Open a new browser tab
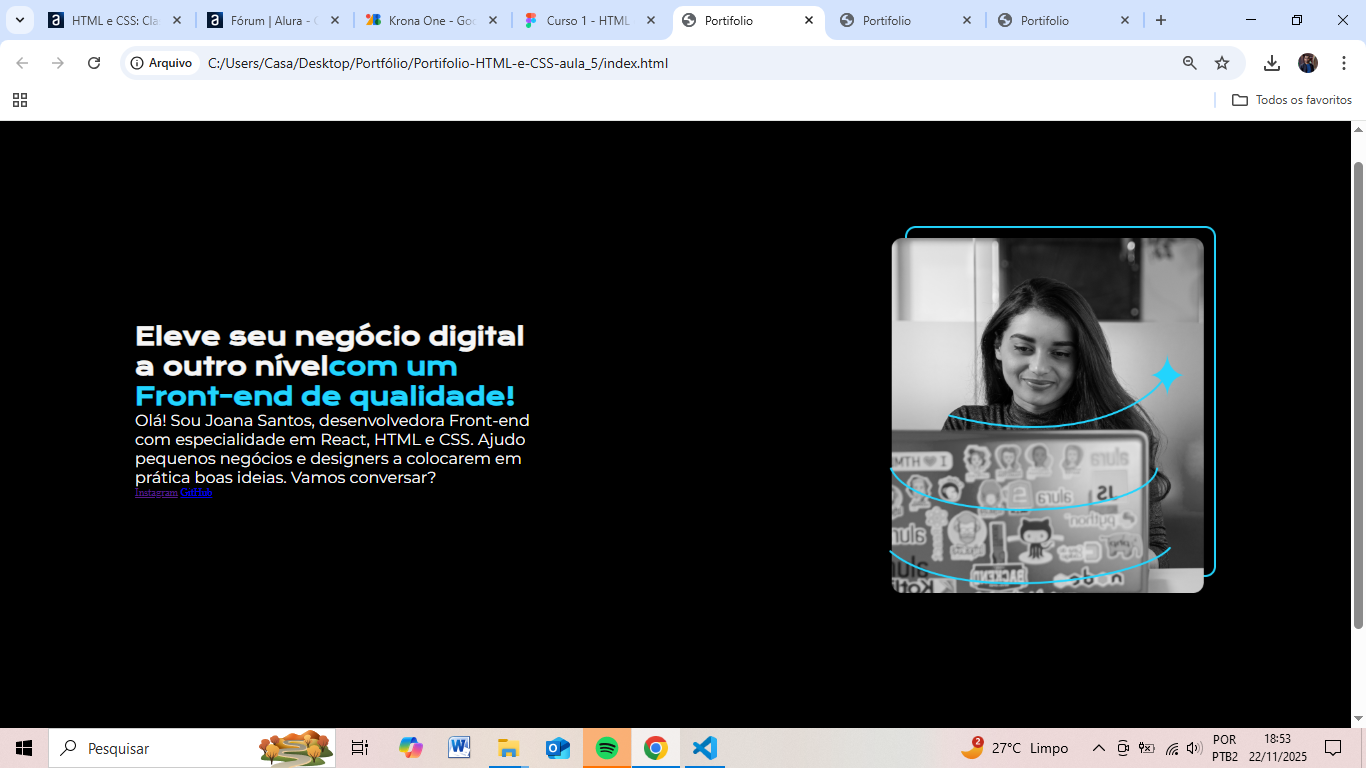Viewport: 1366px width, 768px height. coord(1161,20)
